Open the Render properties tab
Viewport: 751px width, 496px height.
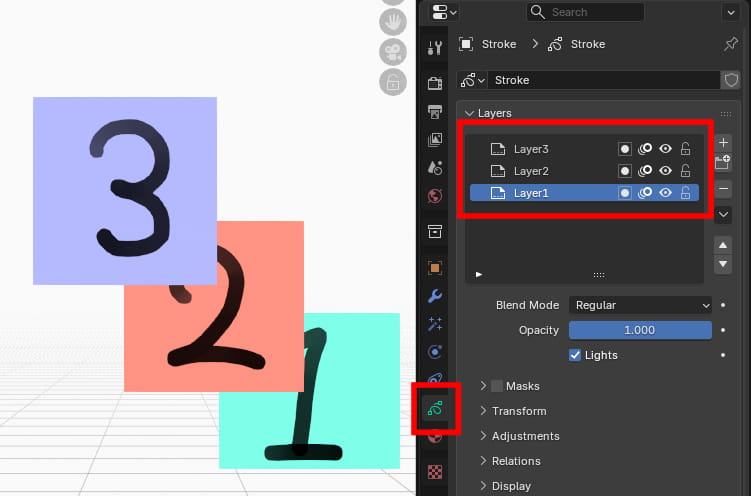click(x=435, y=83)
